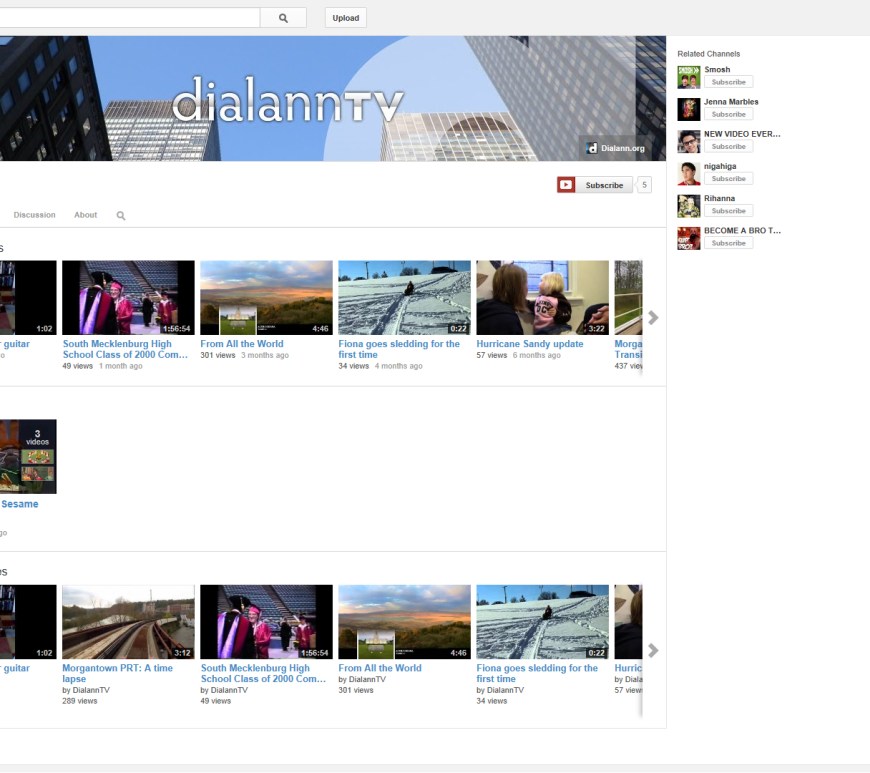
Task: Play the Fiona goes sledding thumbnail in top row
Action: pyautogui.click(x=404, y=297)
